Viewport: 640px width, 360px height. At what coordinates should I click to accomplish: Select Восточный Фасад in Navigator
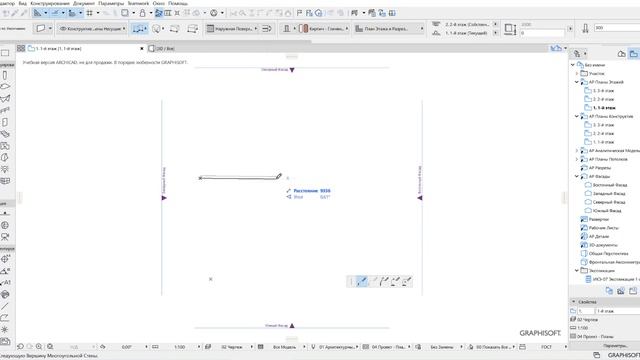coord(609,185)
